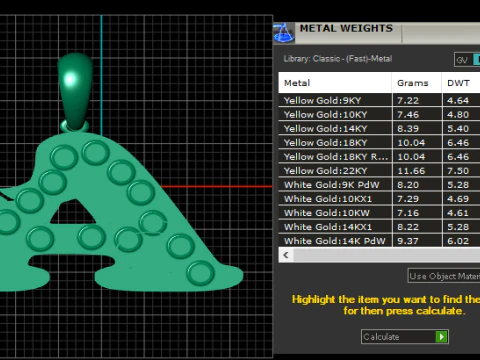Select the White Gold:14K PdW row
This screenshot has height=360, width=480.
[379, 241]
